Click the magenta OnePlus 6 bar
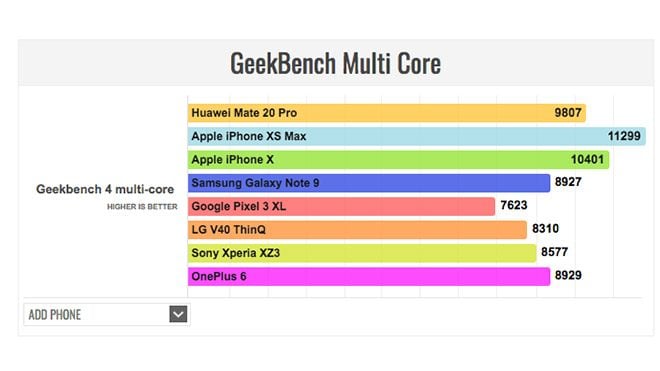This screenshot has width=660, height=371. click(369, 277)
